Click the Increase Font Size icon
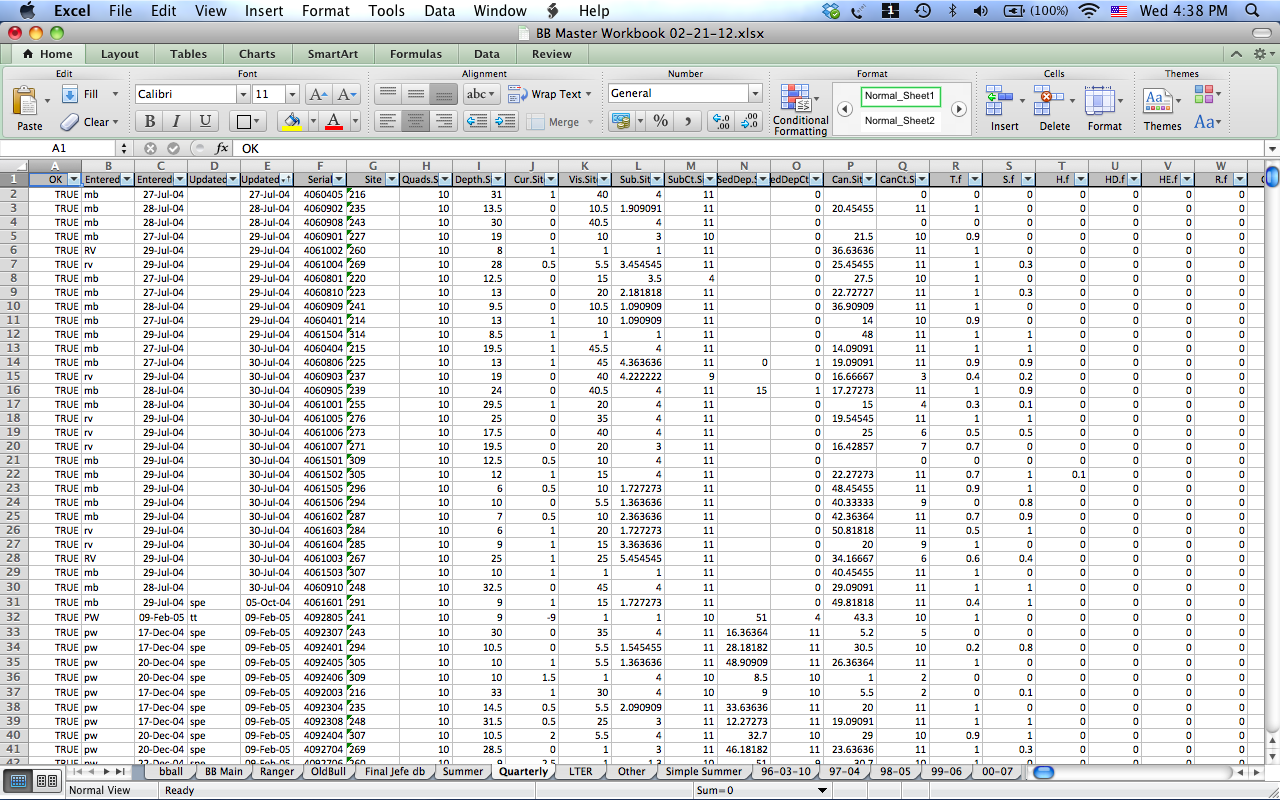The width and height of the screenshot is (1280, 800). pos(318,94)
